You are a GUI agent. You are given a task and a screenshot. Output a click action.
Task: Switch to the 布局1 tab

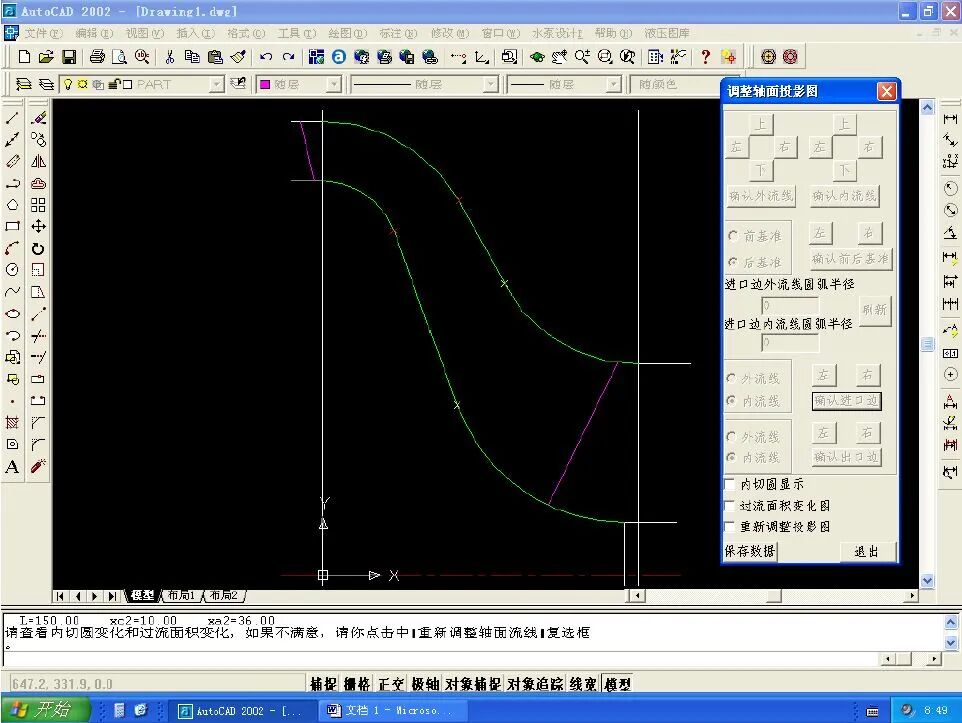pyautogui.click(x=181, y=595)
